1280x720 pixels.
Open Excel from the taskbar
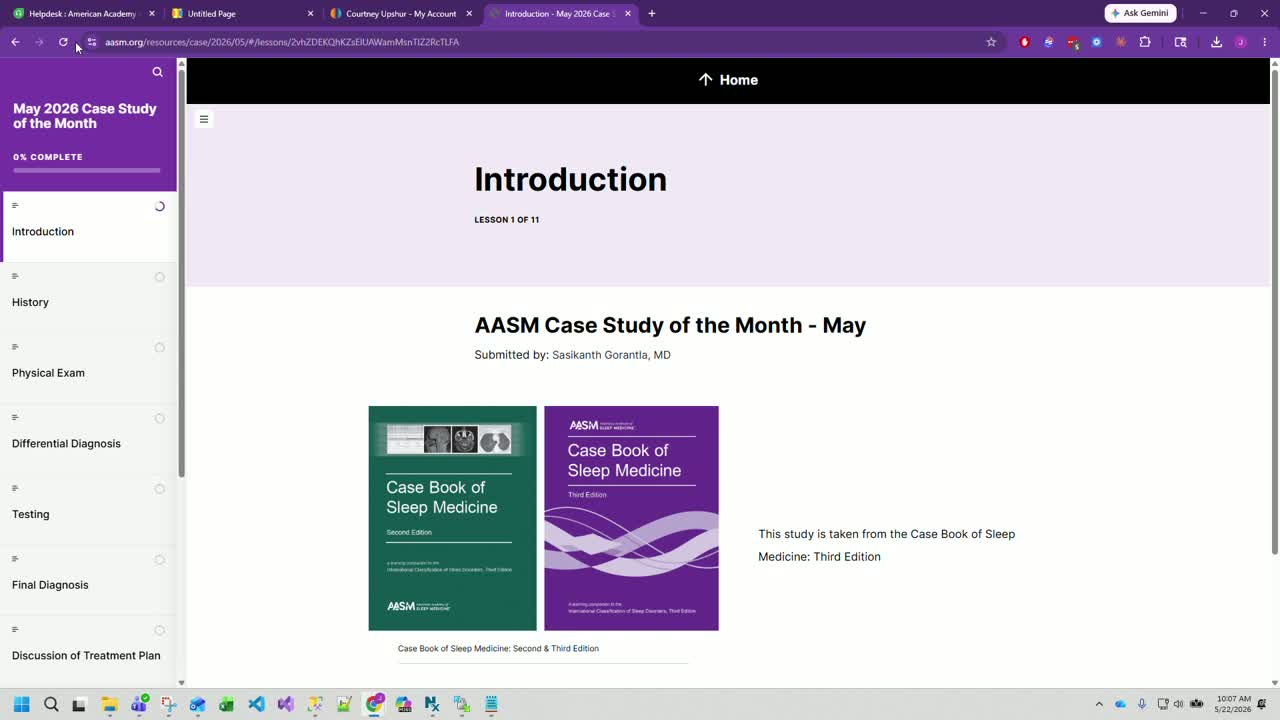tap(227, 704)
